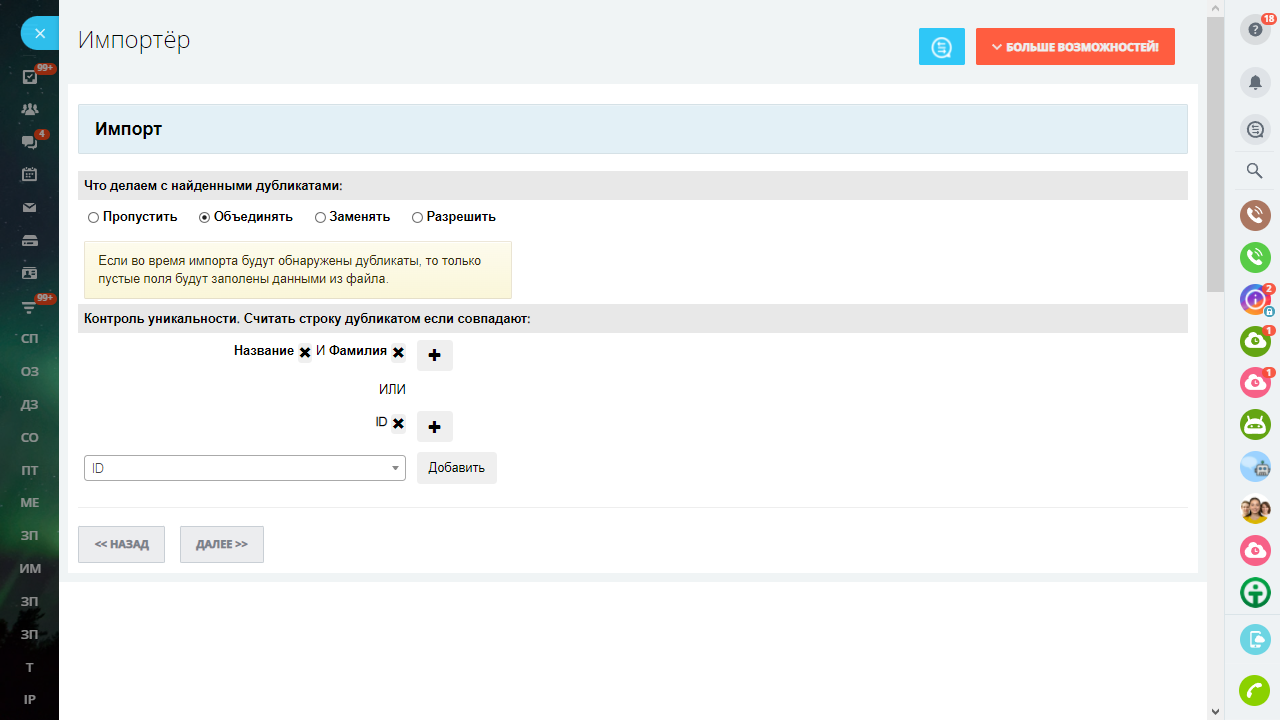
Task: Open the tasks icon in left sidebar
Action: 30,77
